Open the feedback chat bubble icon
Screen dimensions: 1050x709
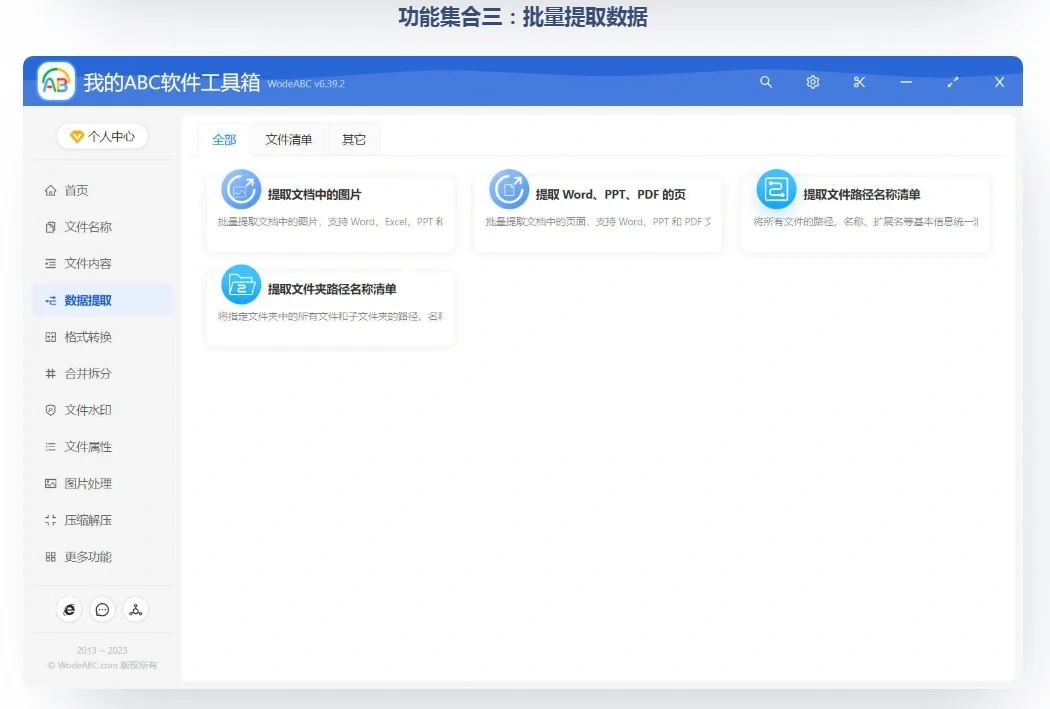pos(102,609)
